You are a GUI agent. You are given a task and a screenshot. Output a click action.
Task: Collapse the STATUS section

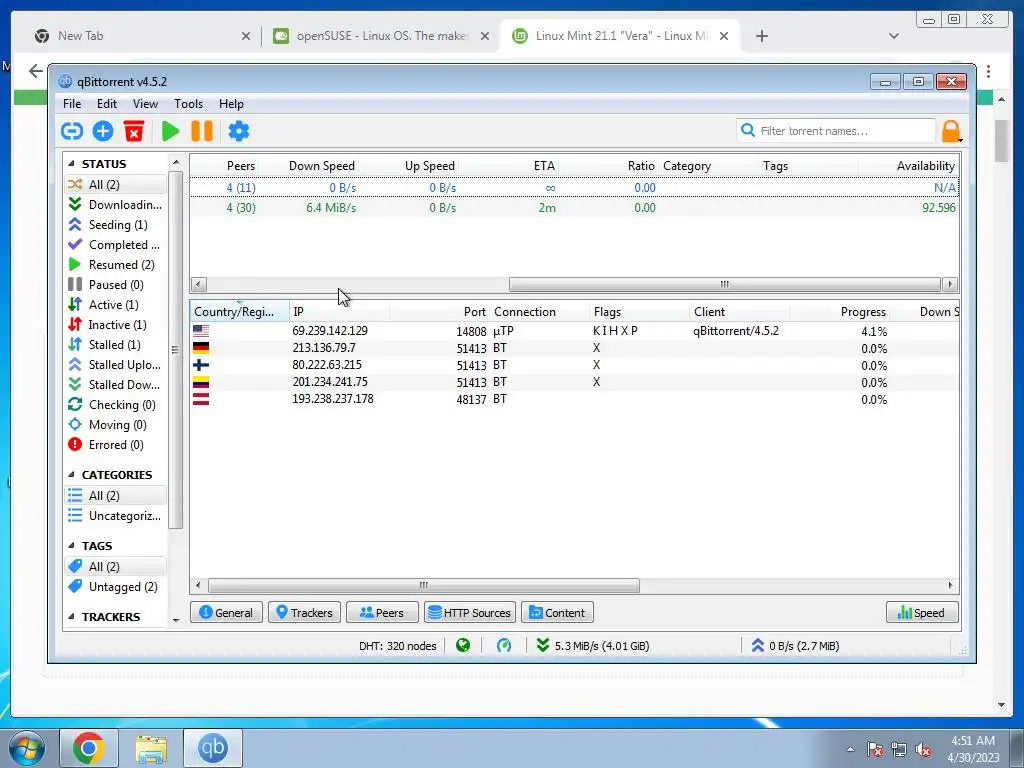[x=71, y=164]
